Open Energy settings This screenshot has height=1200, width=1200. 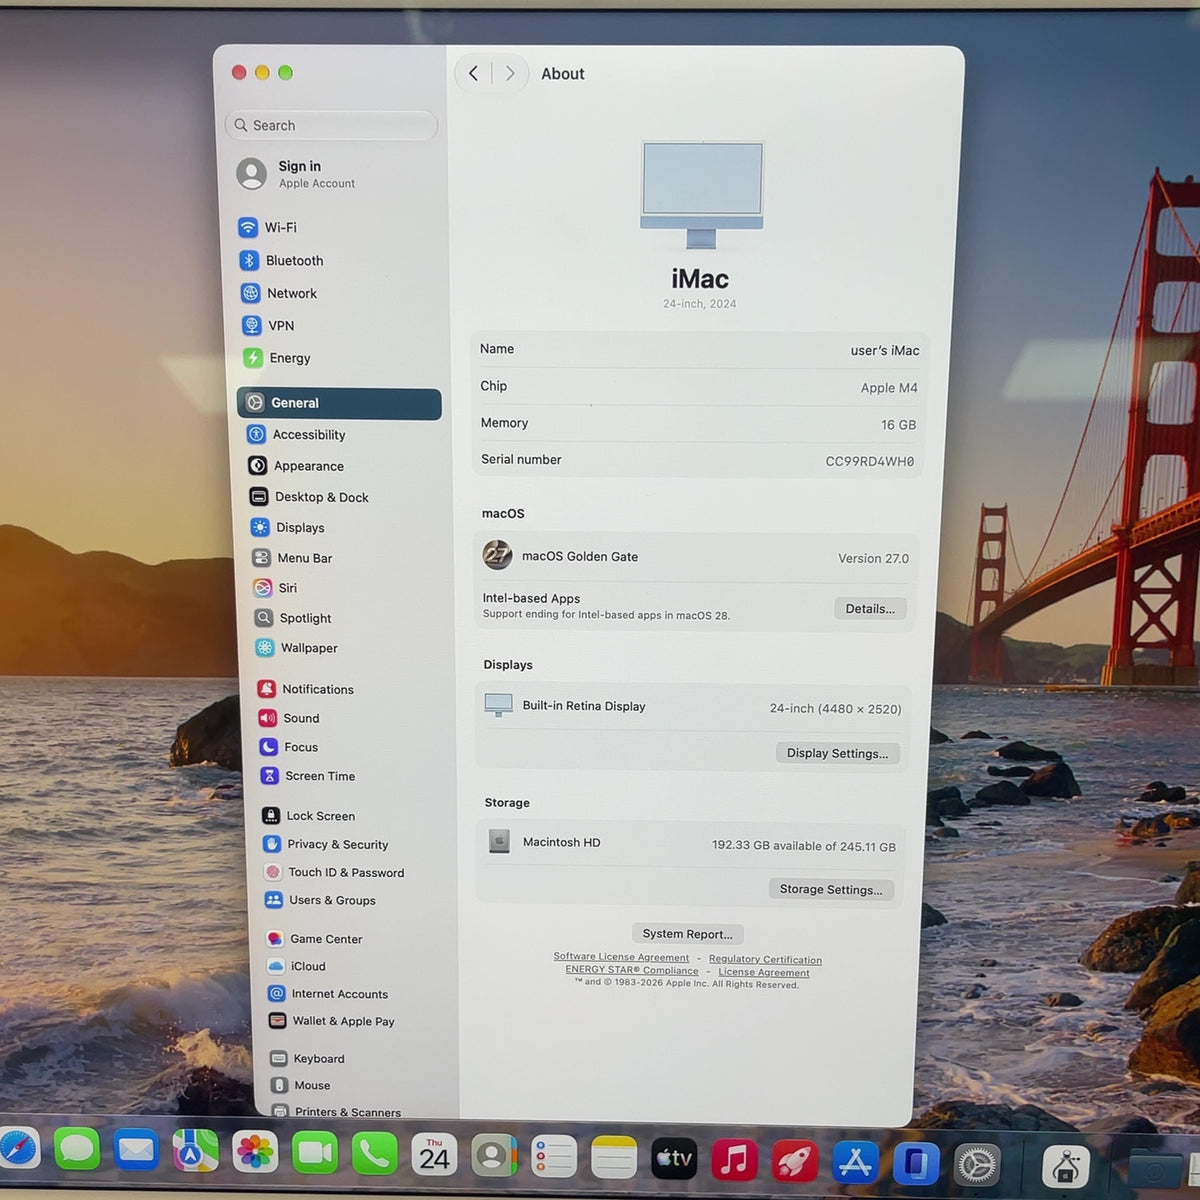point(276,358)
